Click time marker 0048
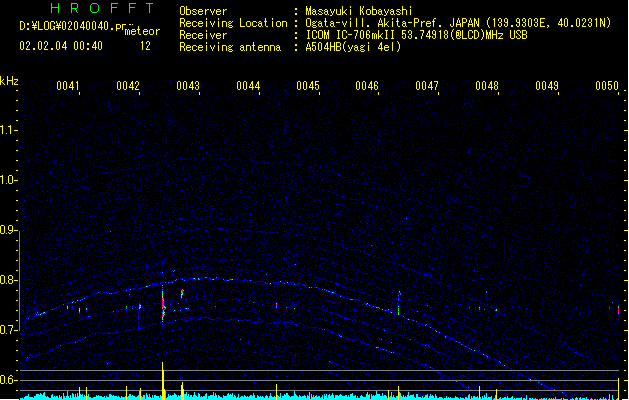The image size is (629, 400). point(487,86)
